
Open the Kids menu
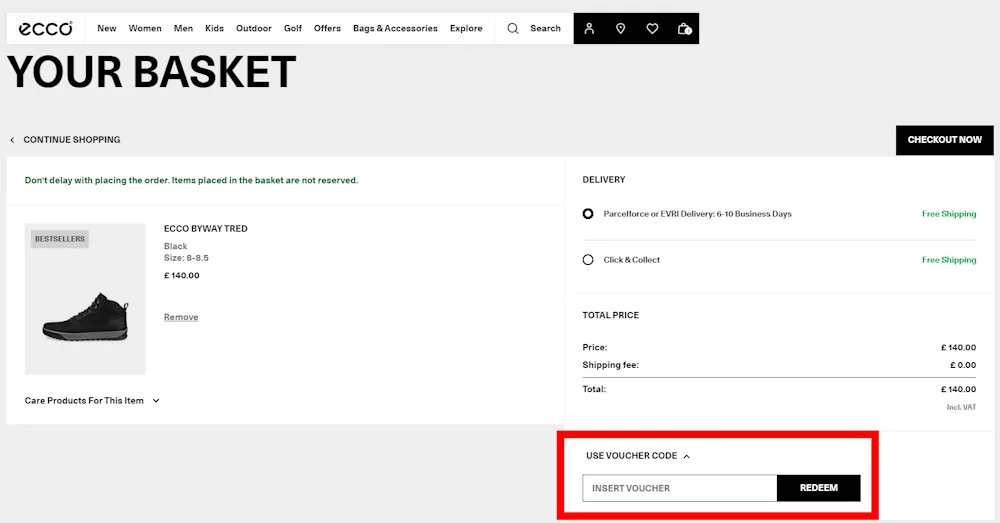pos(214,28)
